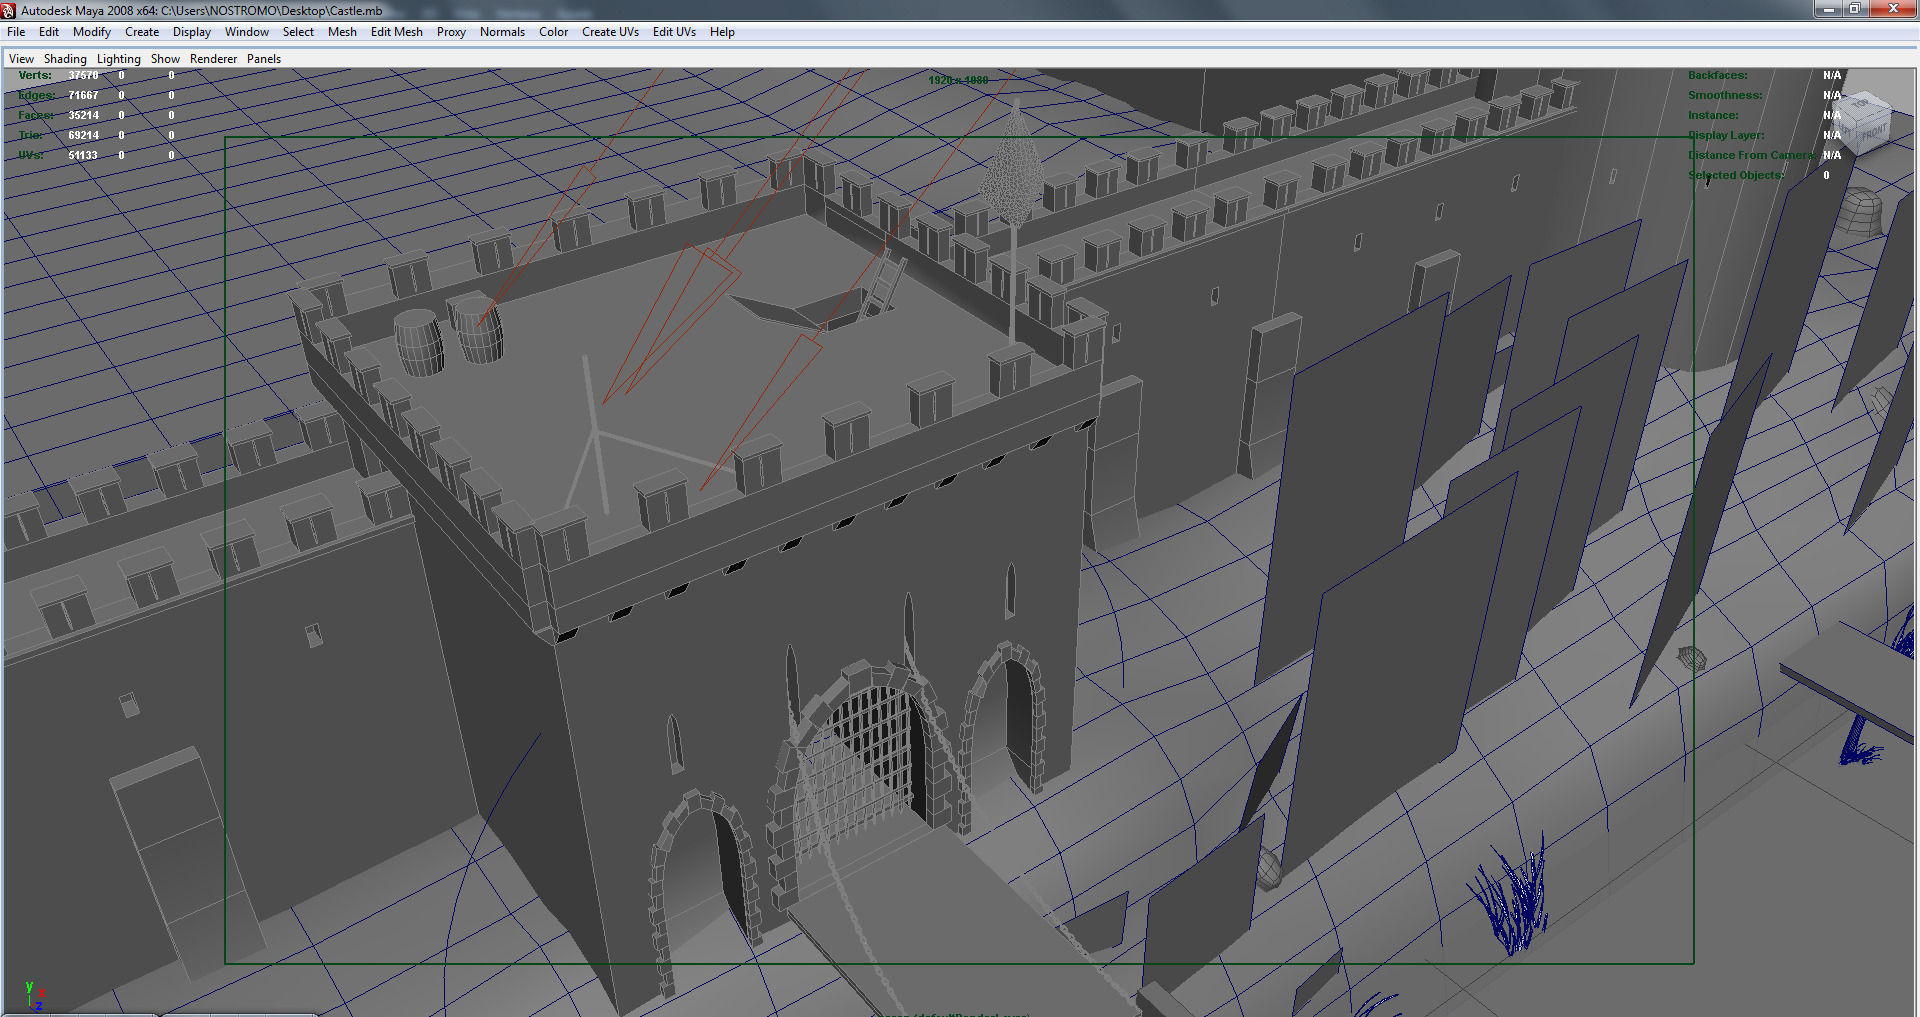Click the 1920 x 1080 resolution gate label
1920x1017 pixels.
click(958, 80)
